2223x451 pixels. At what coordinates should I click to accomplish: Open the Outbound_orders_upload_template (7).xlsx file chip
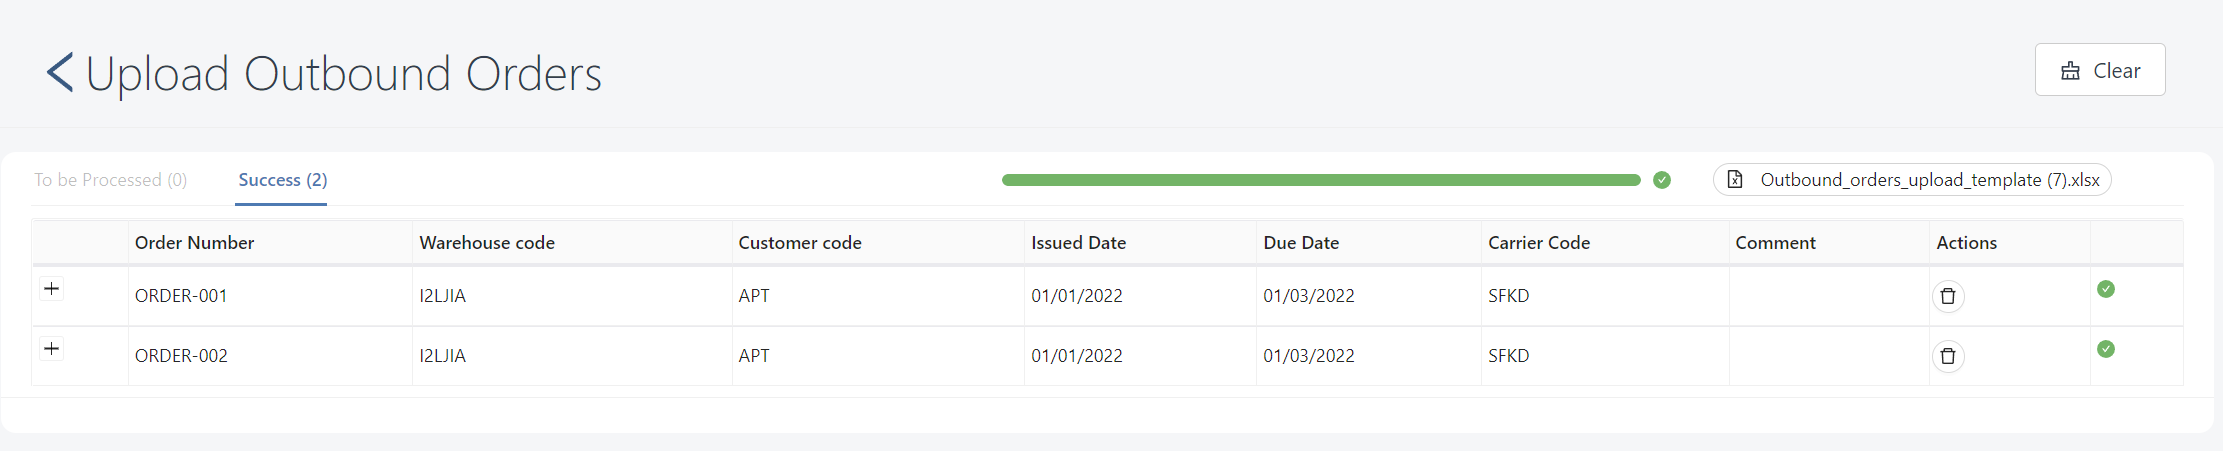coord(1929,180)
